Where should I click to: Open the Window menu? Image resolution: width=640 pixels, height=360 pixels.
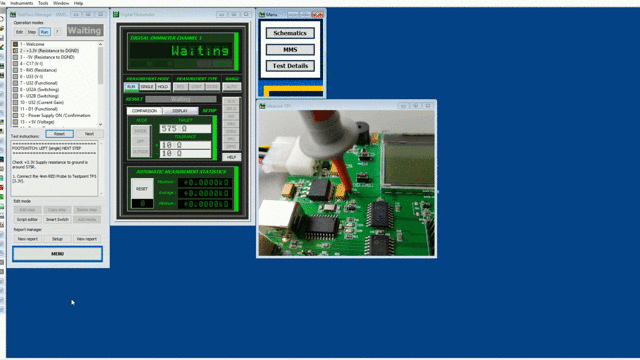(x=61, y=3)
